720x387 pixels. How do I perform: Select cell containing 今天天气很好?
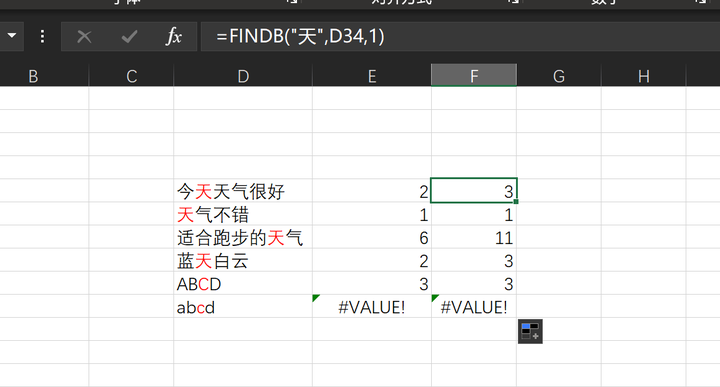243,191
